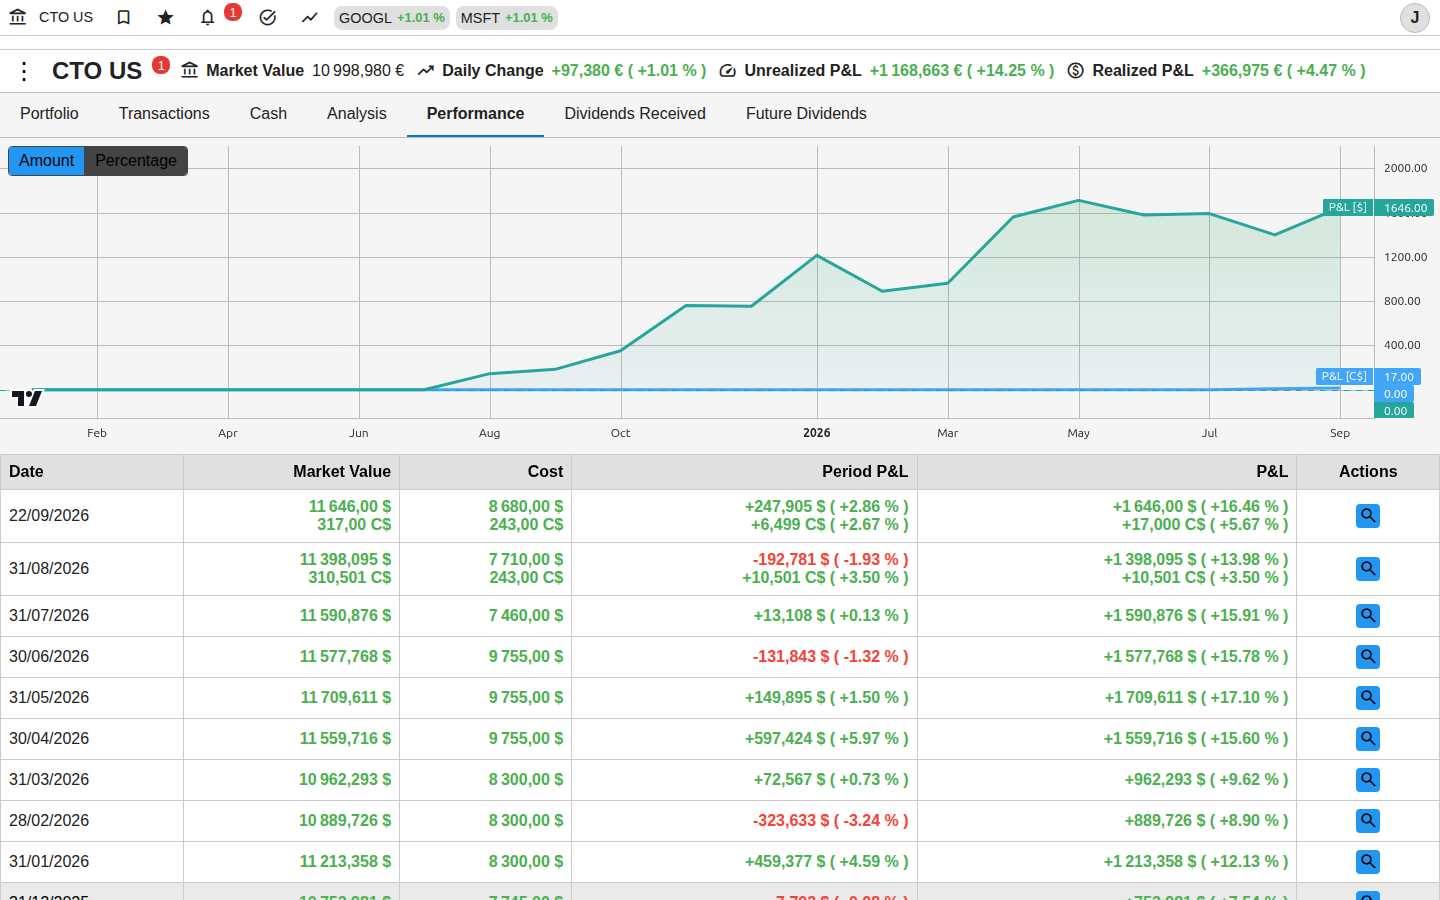Click the magnifier for 22/09/2026 row
Screen dimensions: 1440x900
[1368, 516]
